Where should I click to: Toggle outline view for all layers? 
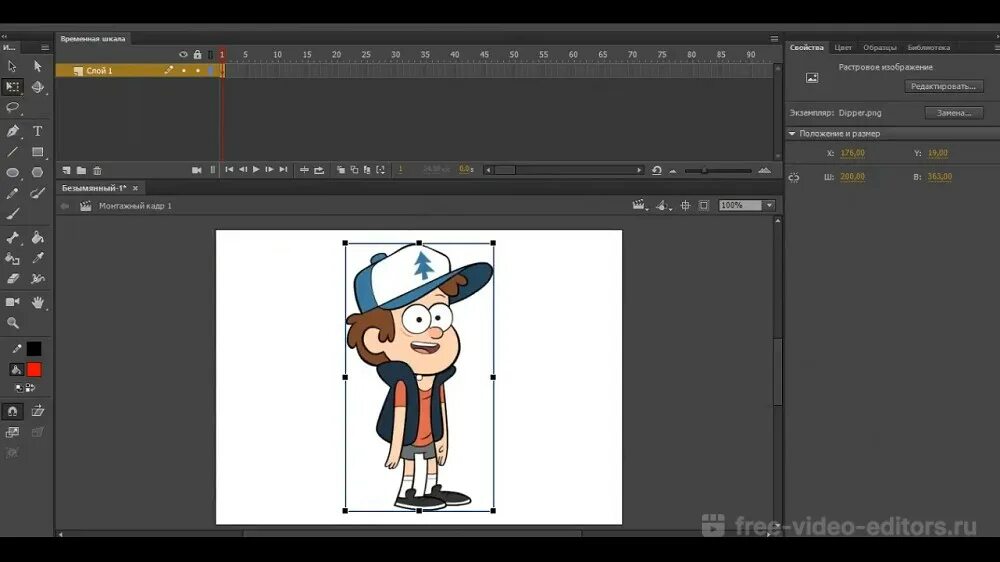coord(210,55)
